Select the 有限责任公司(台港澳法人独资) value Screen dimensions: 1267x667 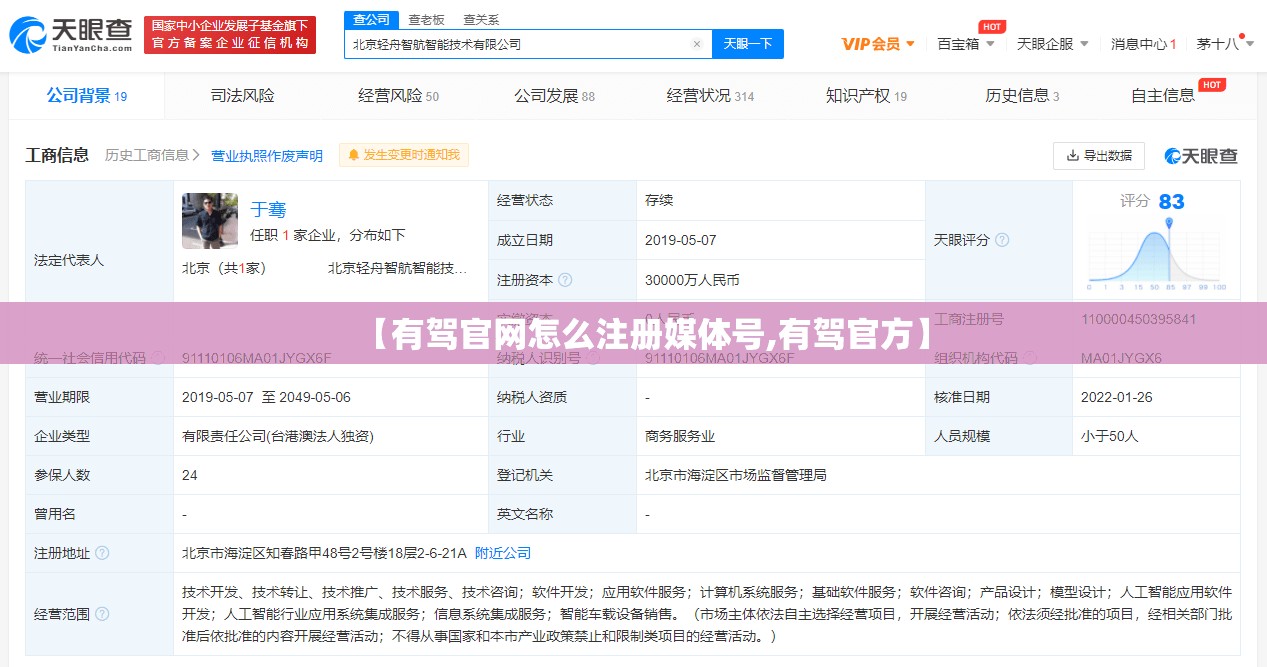(278, 436)
